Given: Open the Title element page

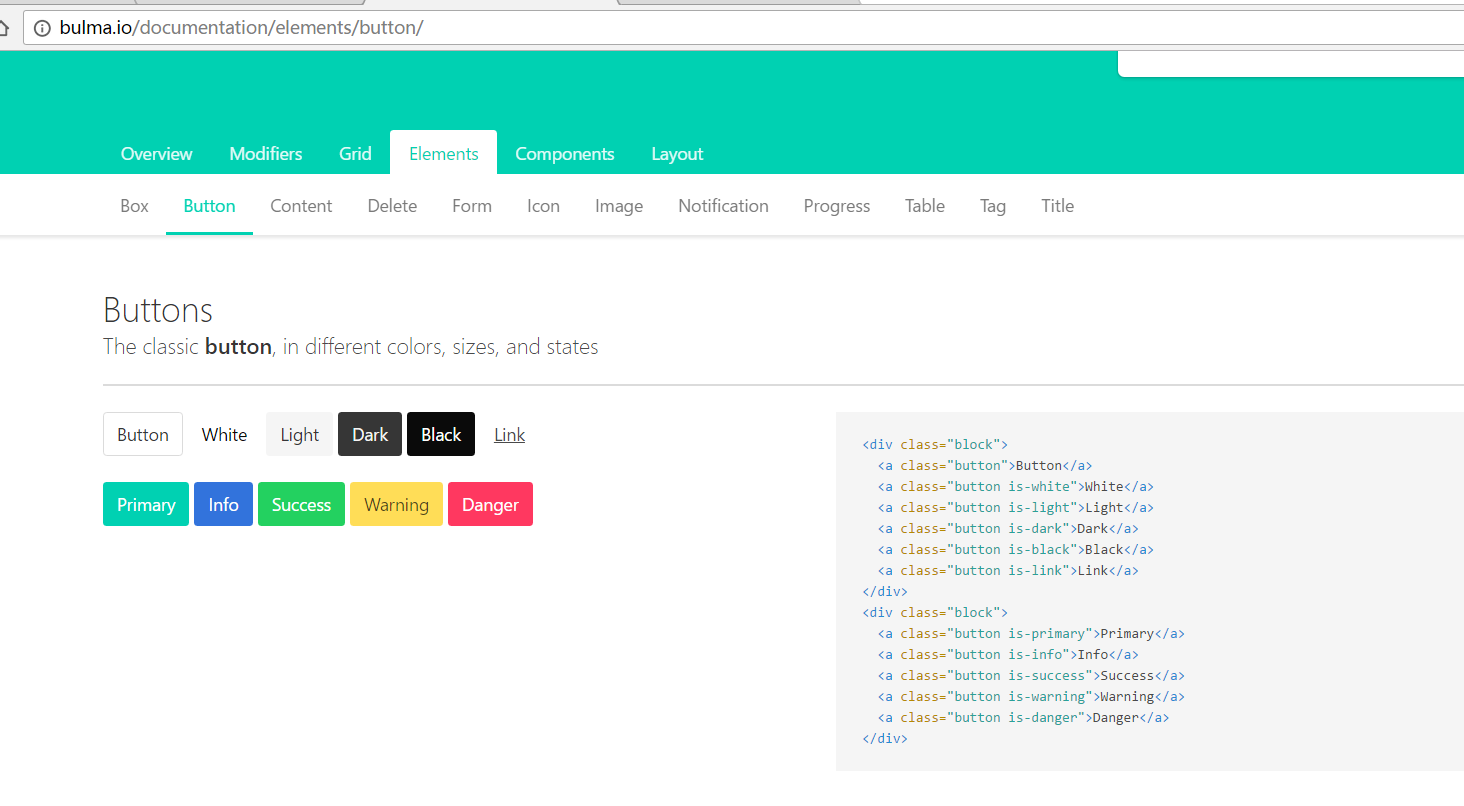Looking at the screenshot, I should [1057, 206].
